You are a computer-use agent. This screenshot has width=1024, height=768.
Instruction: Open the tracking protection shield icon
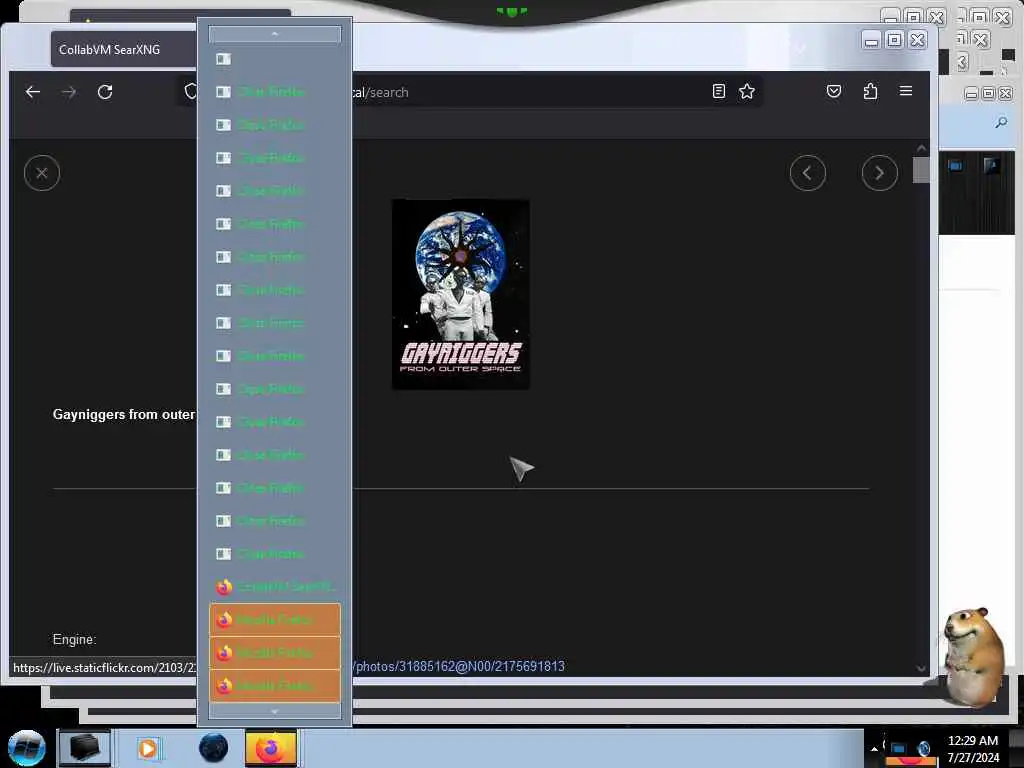190,91
